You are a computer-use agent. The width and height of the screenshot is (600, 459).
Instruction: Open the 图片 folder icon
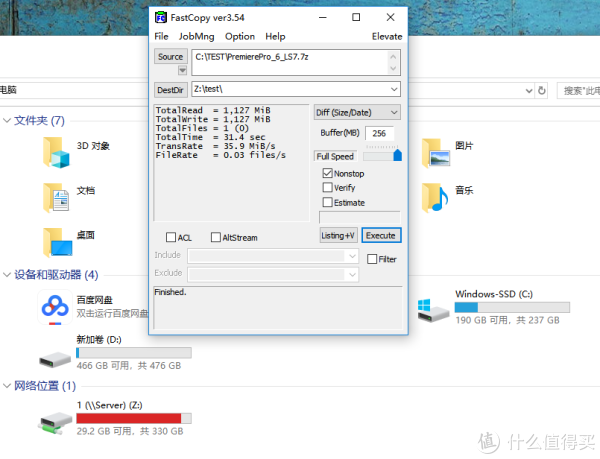(x=435, y=153)
